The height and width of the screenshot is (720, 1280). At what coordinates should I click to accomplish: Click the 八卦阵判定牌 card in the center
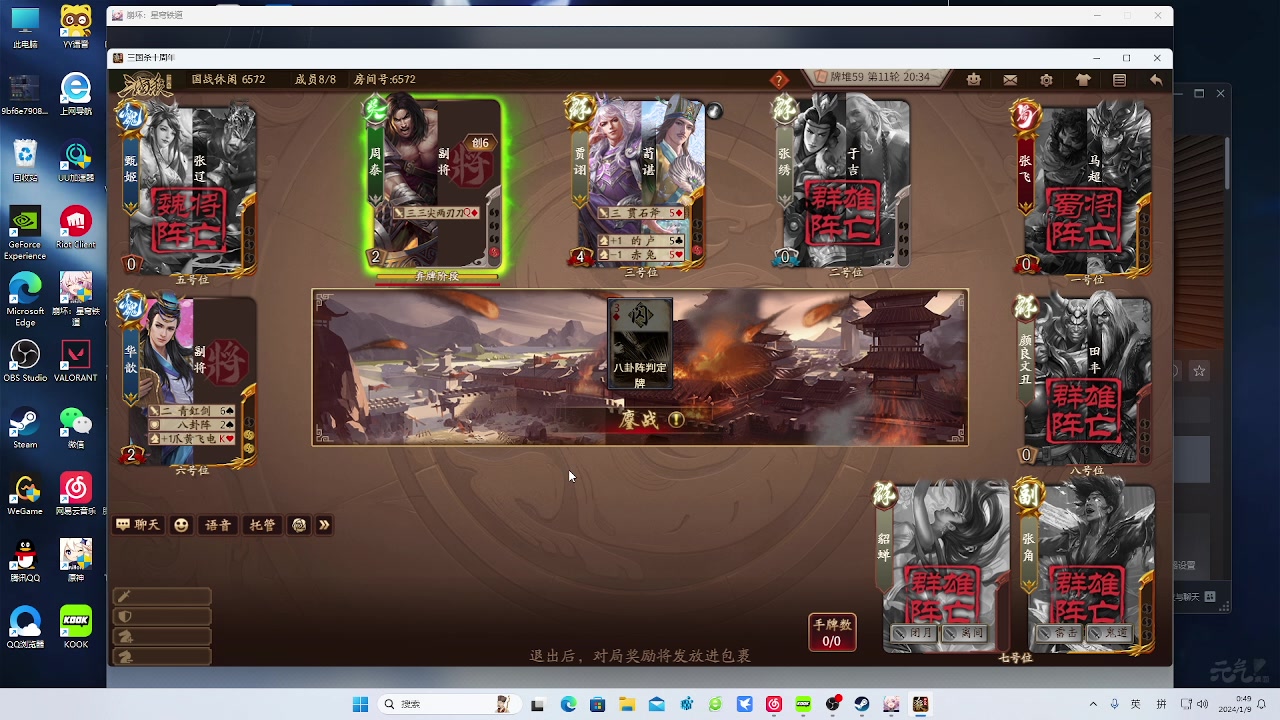click(x=640, y=345)
